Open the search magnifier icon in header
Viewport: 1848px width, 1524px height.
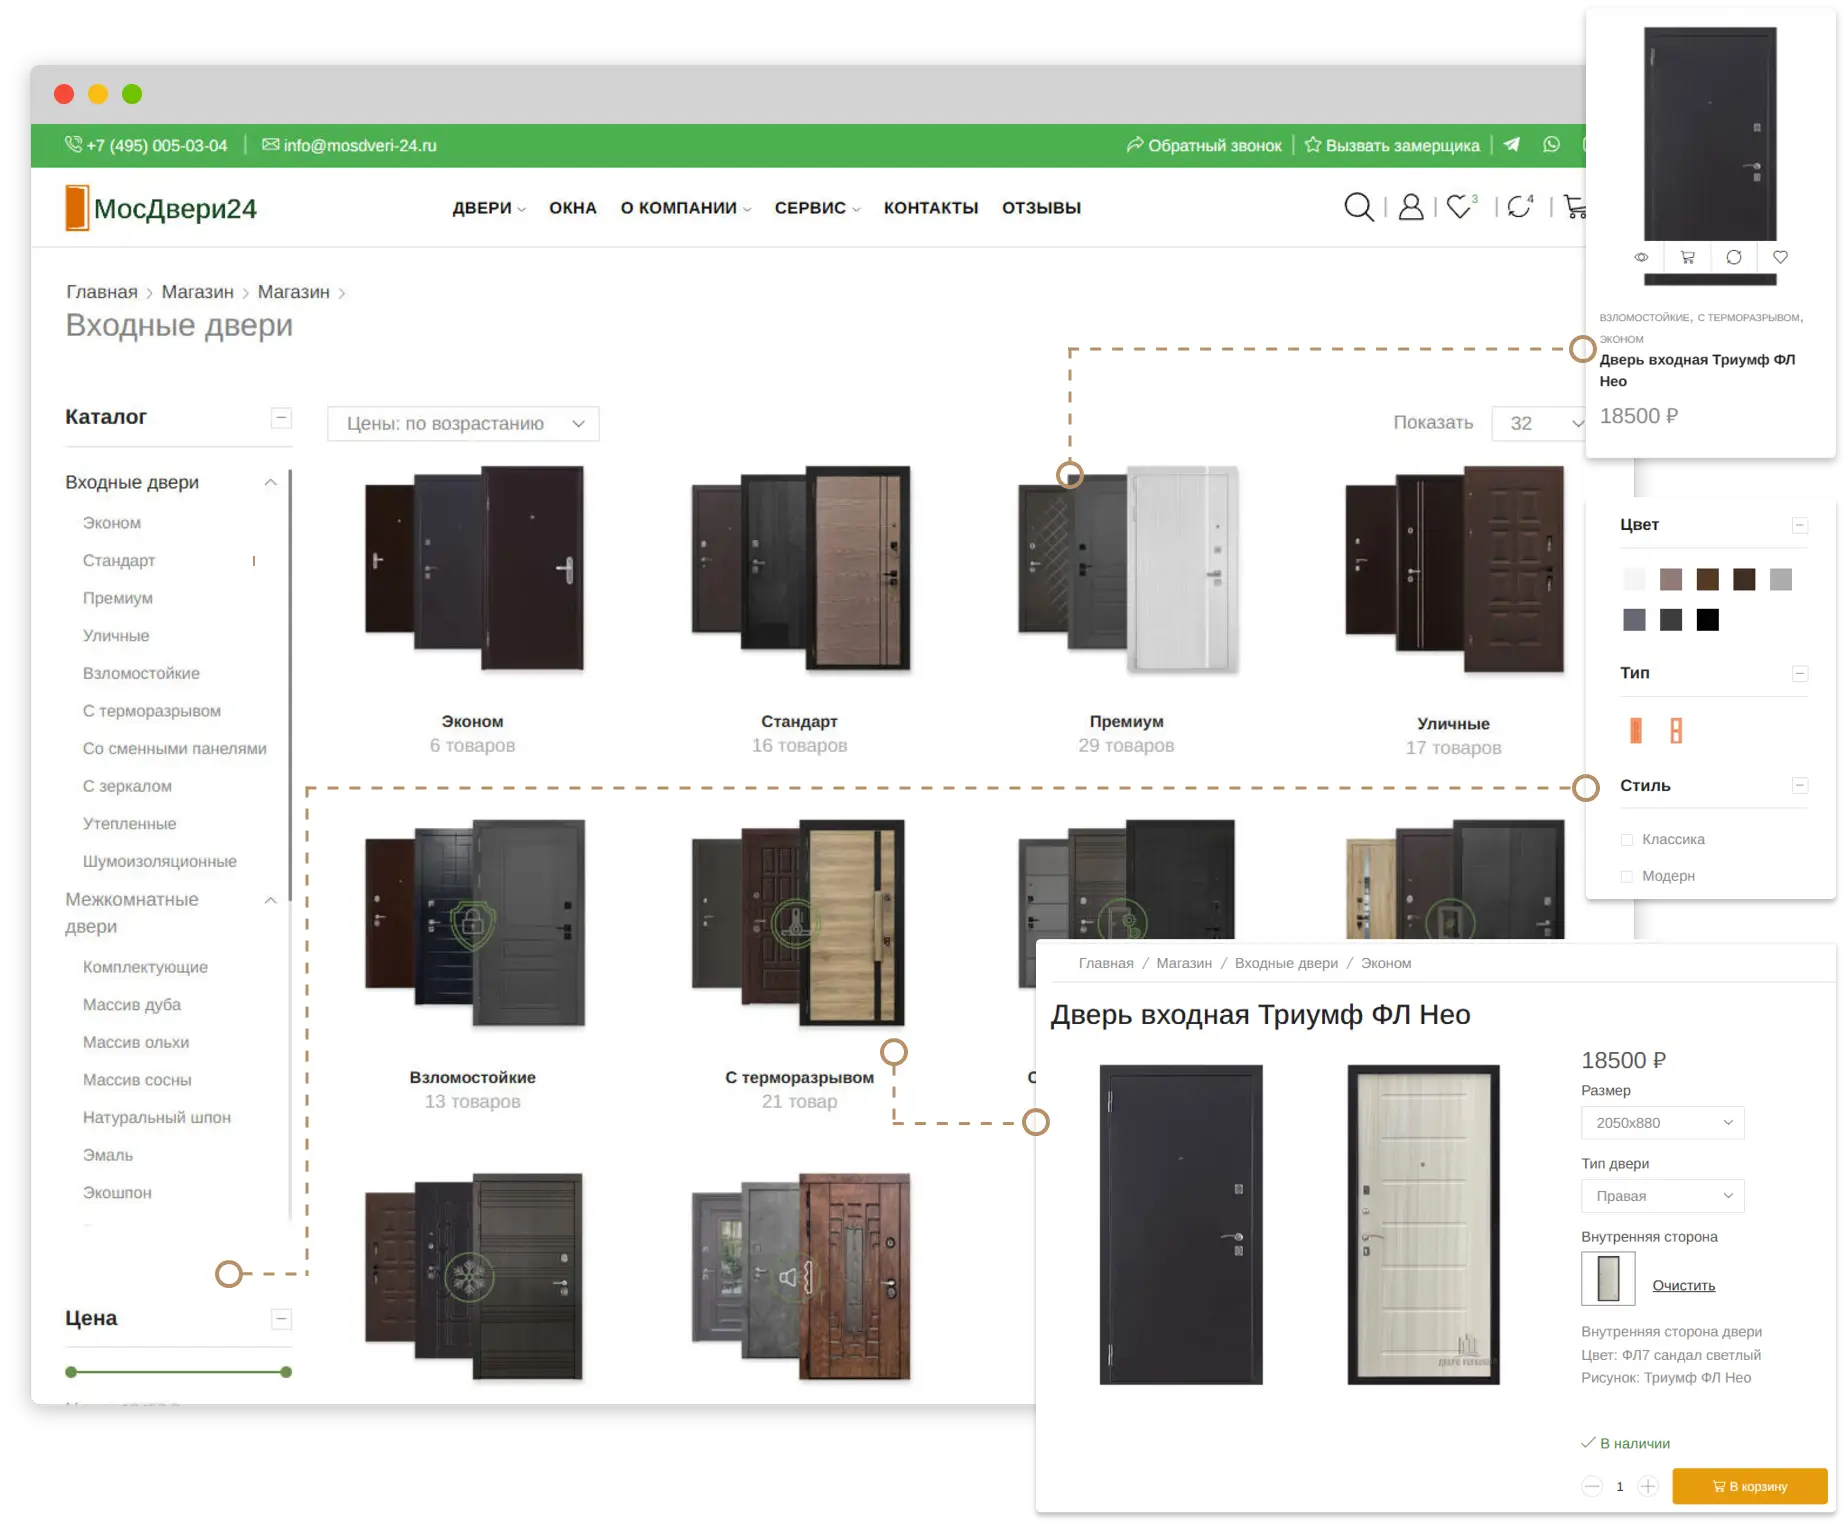pyautogui.click(x=1358, y=207)
